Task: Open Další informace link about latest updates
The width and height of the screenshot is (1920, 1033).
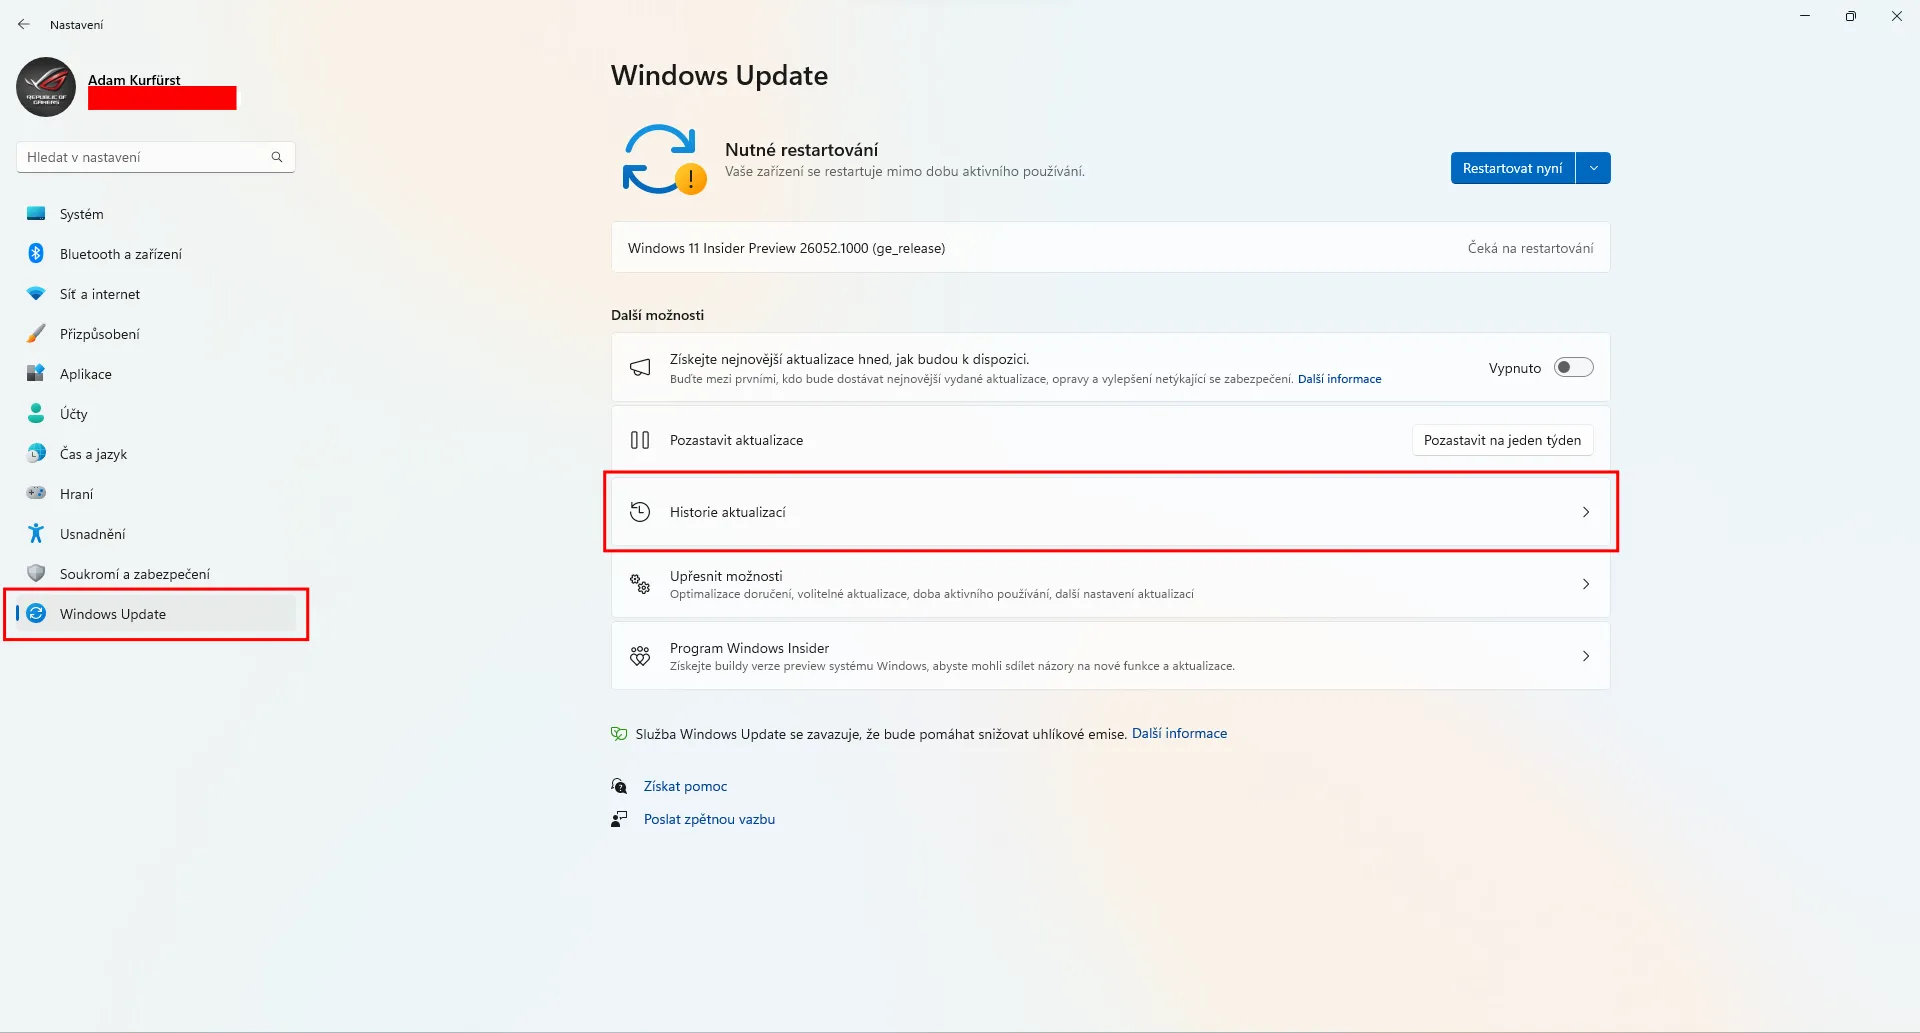Action: [x=1339, y=379]
